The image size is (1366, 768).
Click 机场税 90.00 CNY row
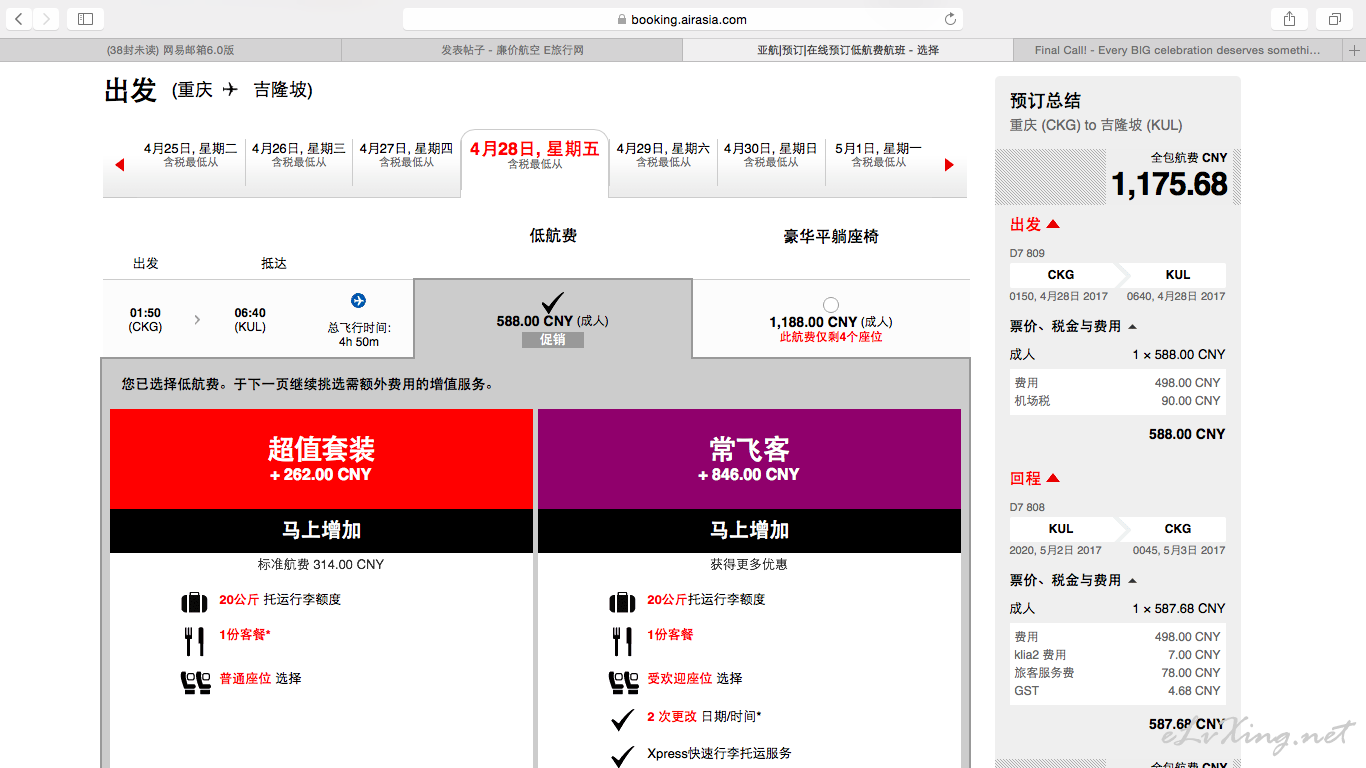pyautogui.click(x=1117, y=401)
